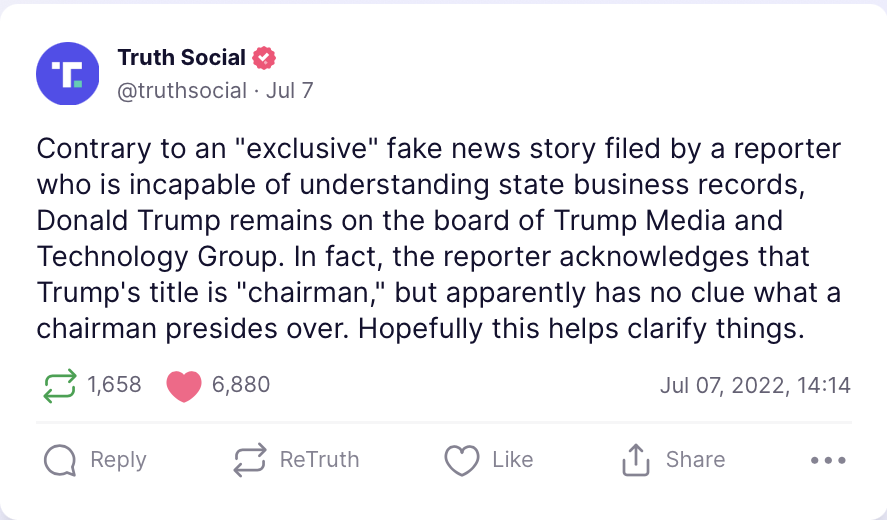This screenshot has height=520, width=887.
Task: Select the Share text label
Action: [695, 459]
